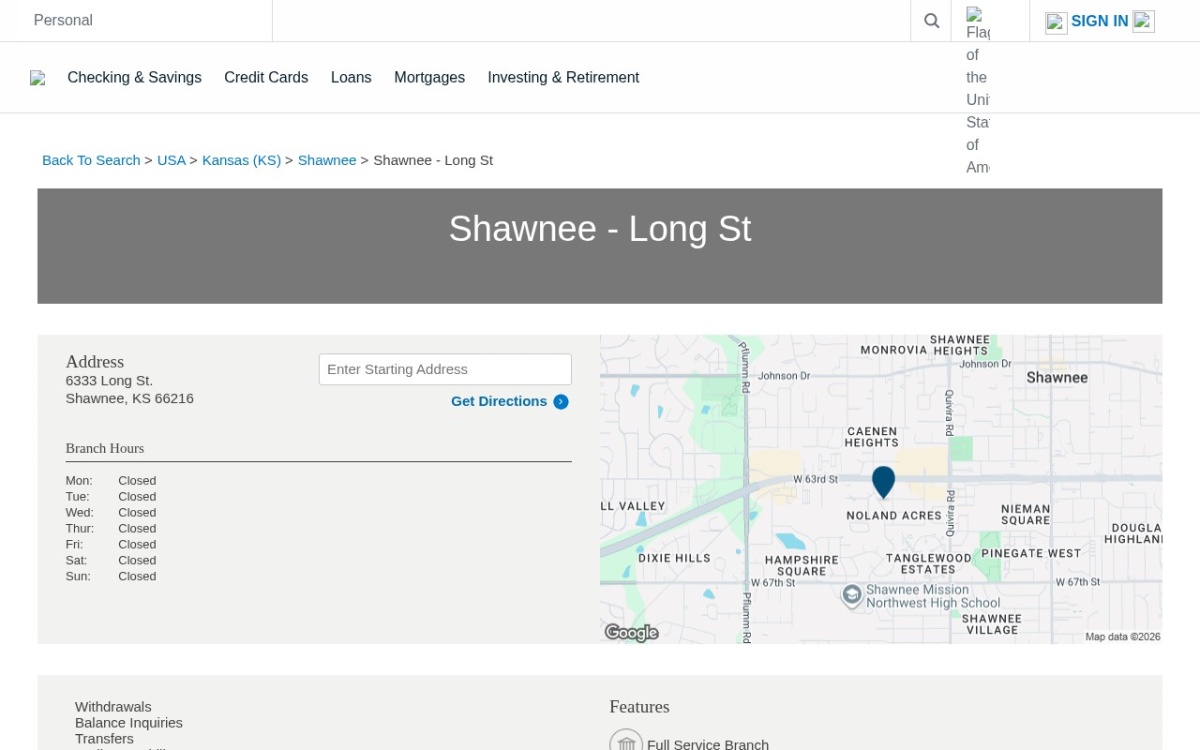Click the Features heading
Image resolution: width=1200 pixels, height=750 pixels.
pyautogui.click(x=640, y=707)
